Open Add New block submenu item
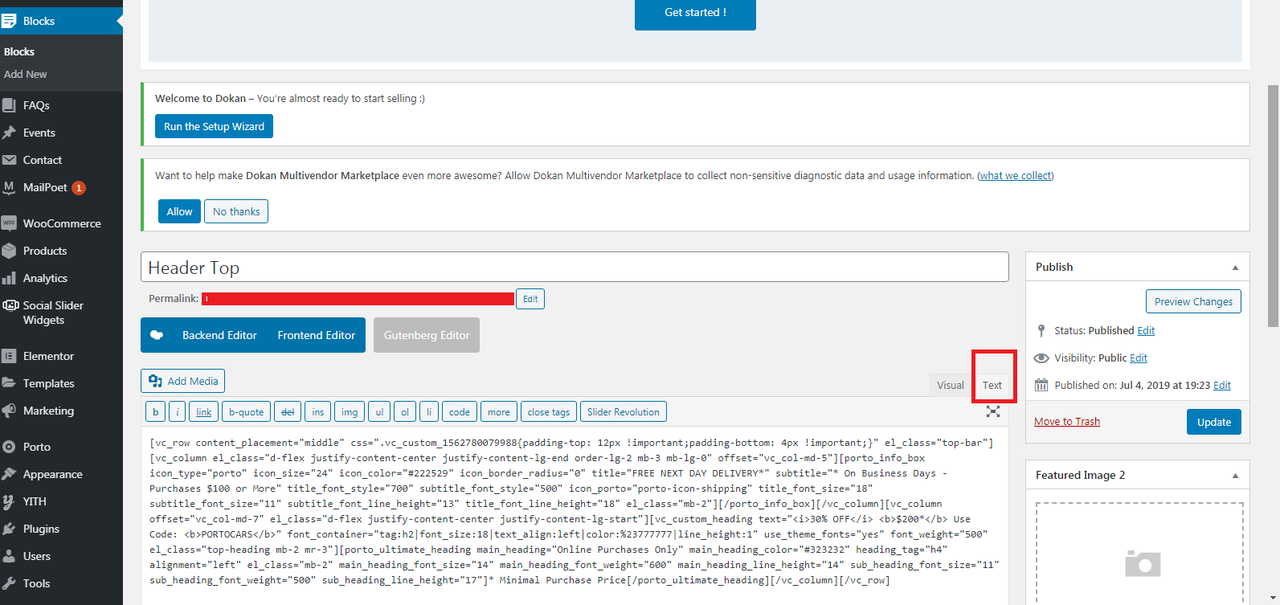 coord(25,74)
